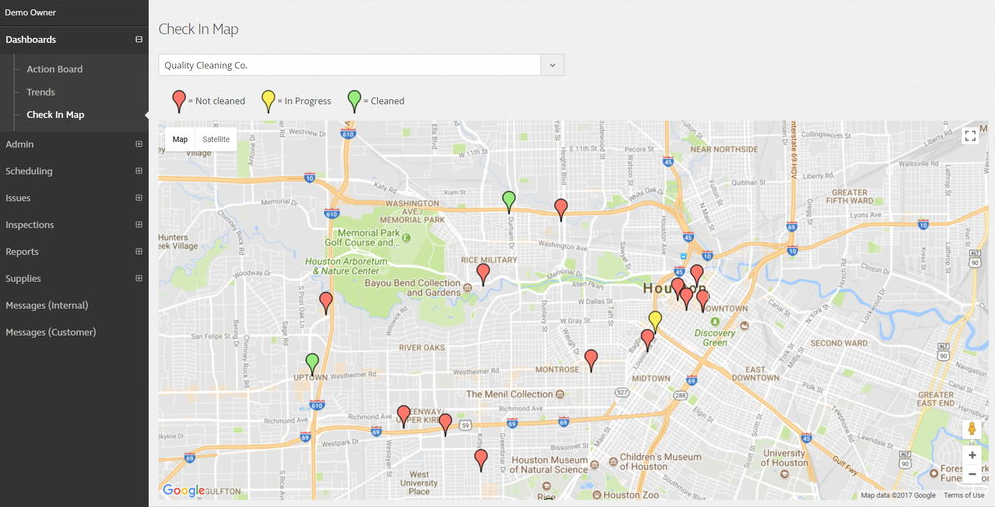Screen dimensions: 995x507
Task: Open Trends dashboard
Action: pyautogui.click(x=41, y=92)
